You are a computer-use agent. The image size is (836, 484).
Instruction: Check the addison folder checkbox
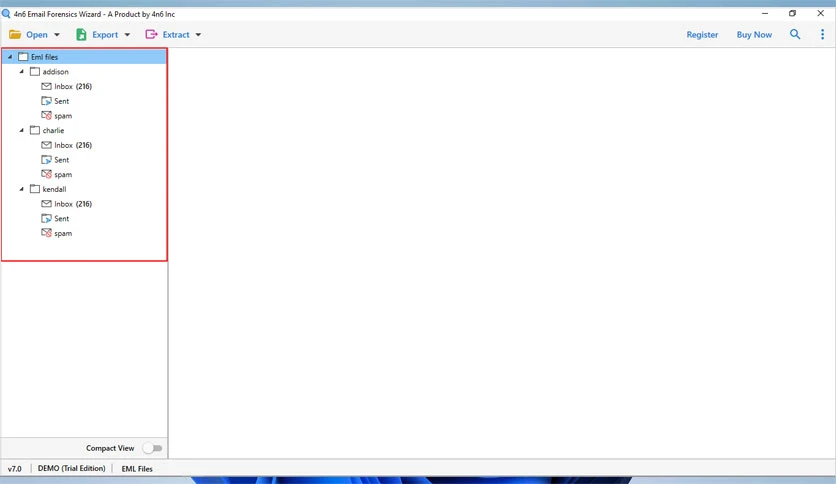coord(35,71)
